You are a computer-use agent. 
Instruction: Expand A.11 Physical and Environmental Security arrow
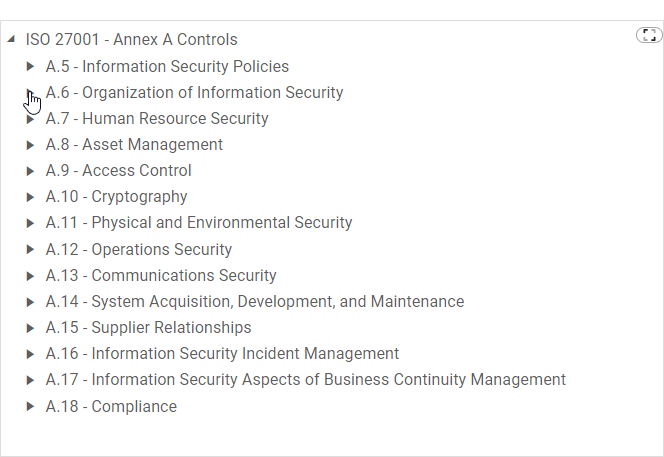(x=31, y=223)
